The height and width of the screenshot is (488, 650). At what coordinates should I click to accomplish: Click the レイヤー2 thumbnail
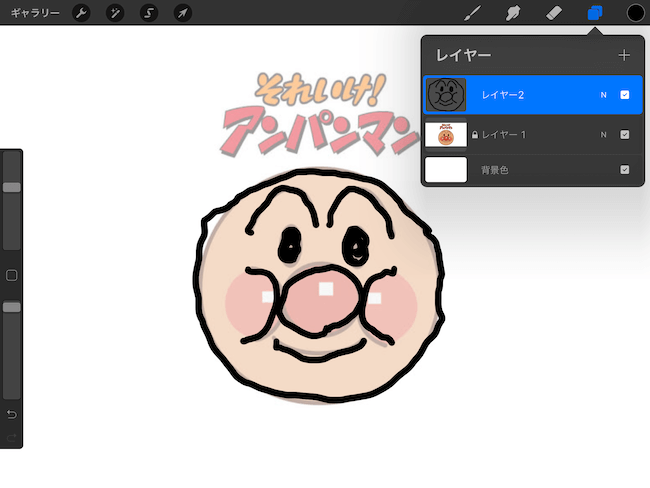(446, 95)
